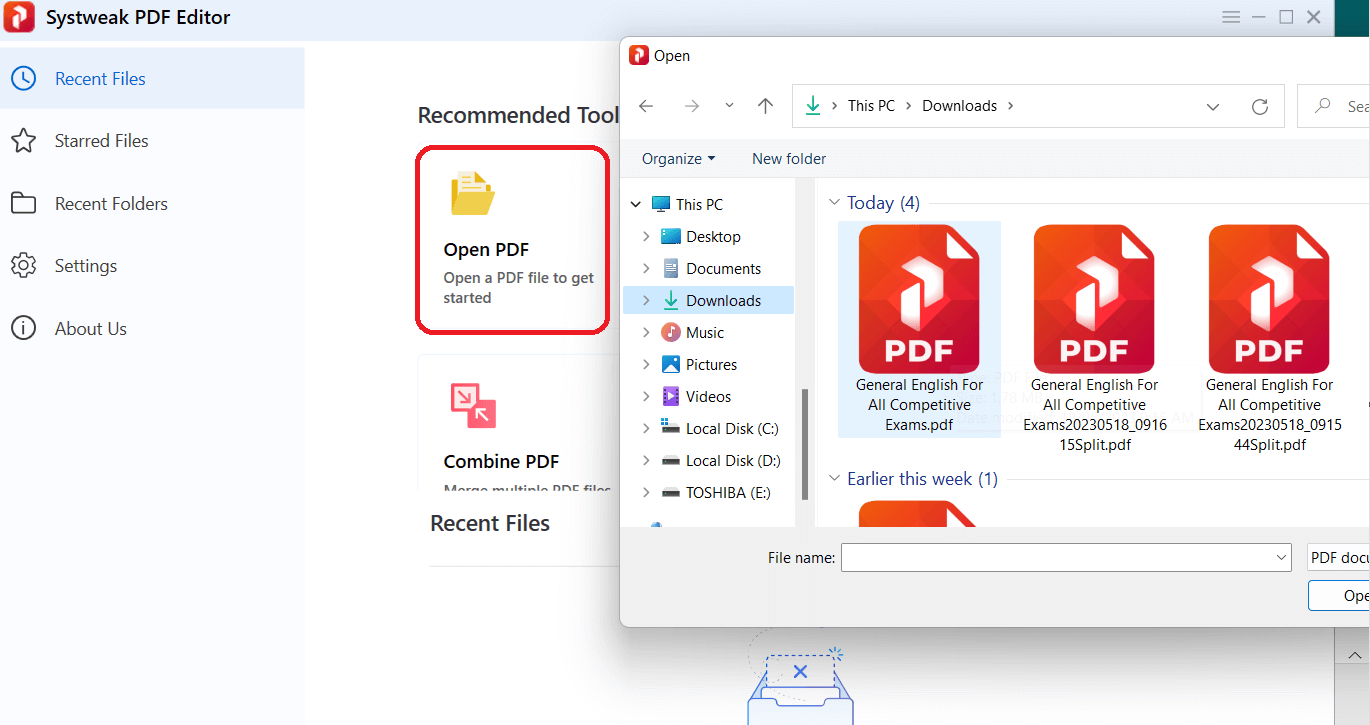Select Local Disk (C:) in navigation tree

point(731,429)
